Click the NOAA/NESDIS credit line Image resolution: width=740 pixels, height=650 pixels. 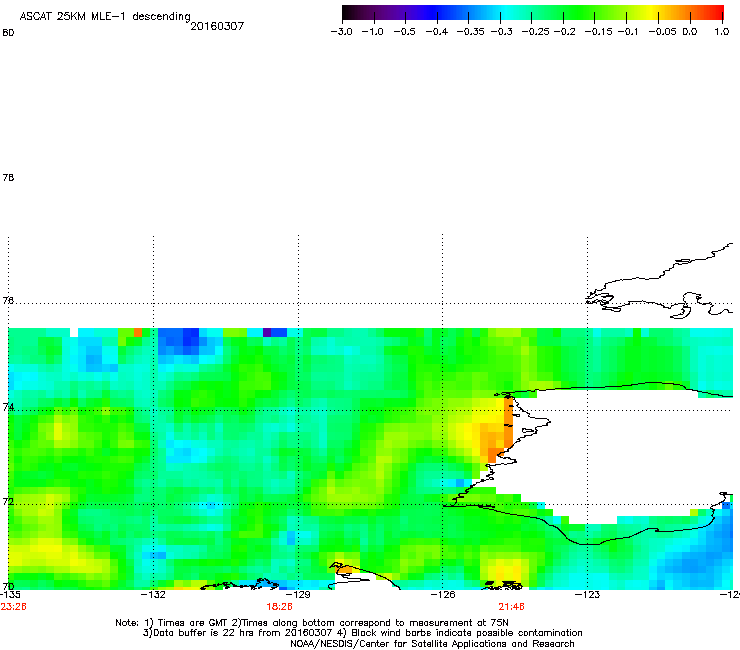(432, 644)
